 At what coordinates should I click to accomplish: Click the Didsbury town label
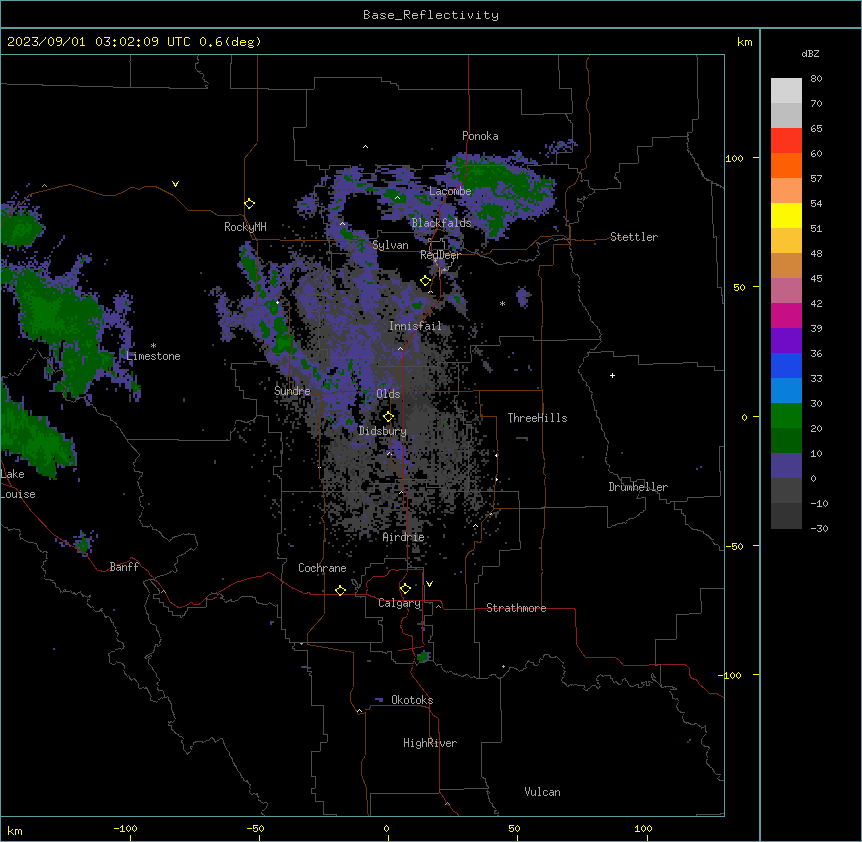[x=383, y=431]
